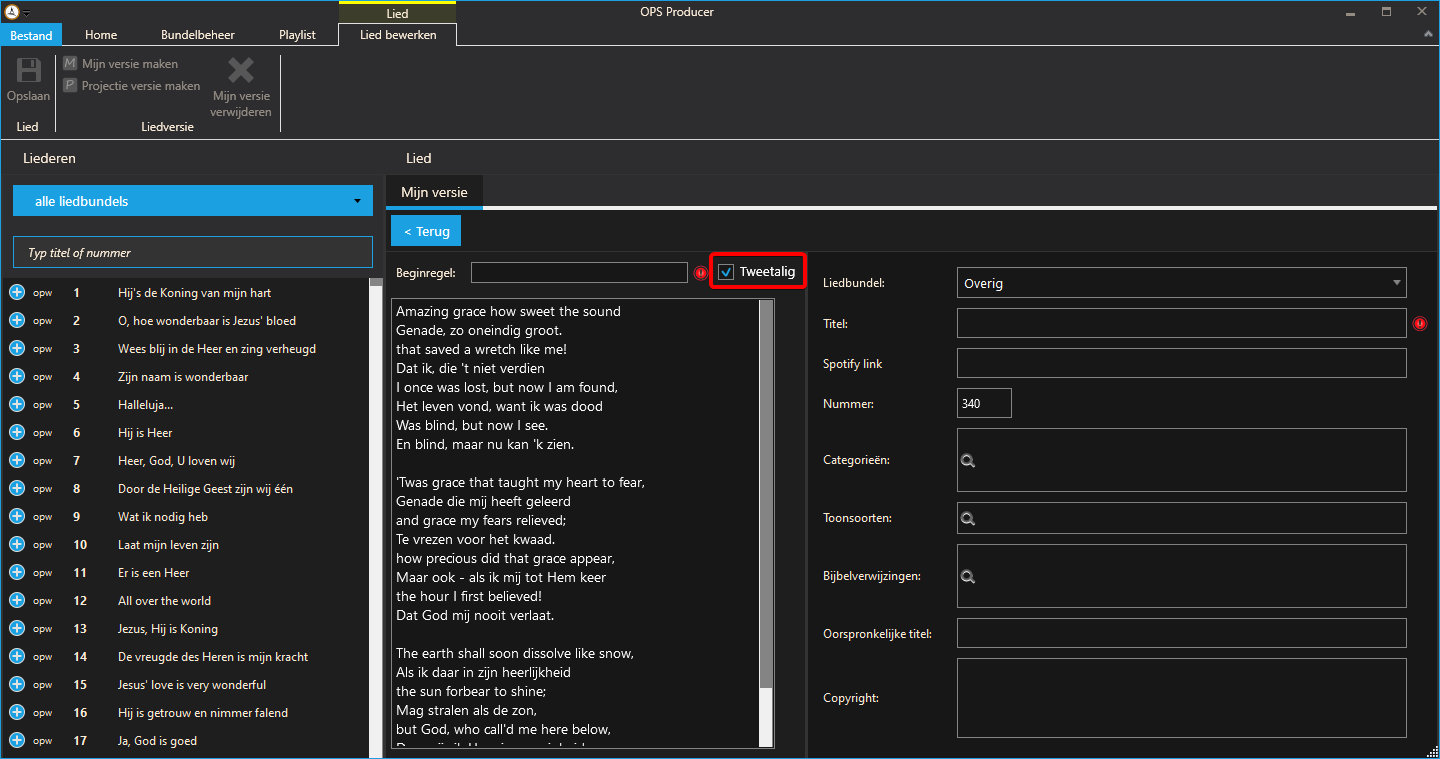Click the red error icon next to Beginregel
This screenshot has width=1440, height=759.
coord(700,273)
